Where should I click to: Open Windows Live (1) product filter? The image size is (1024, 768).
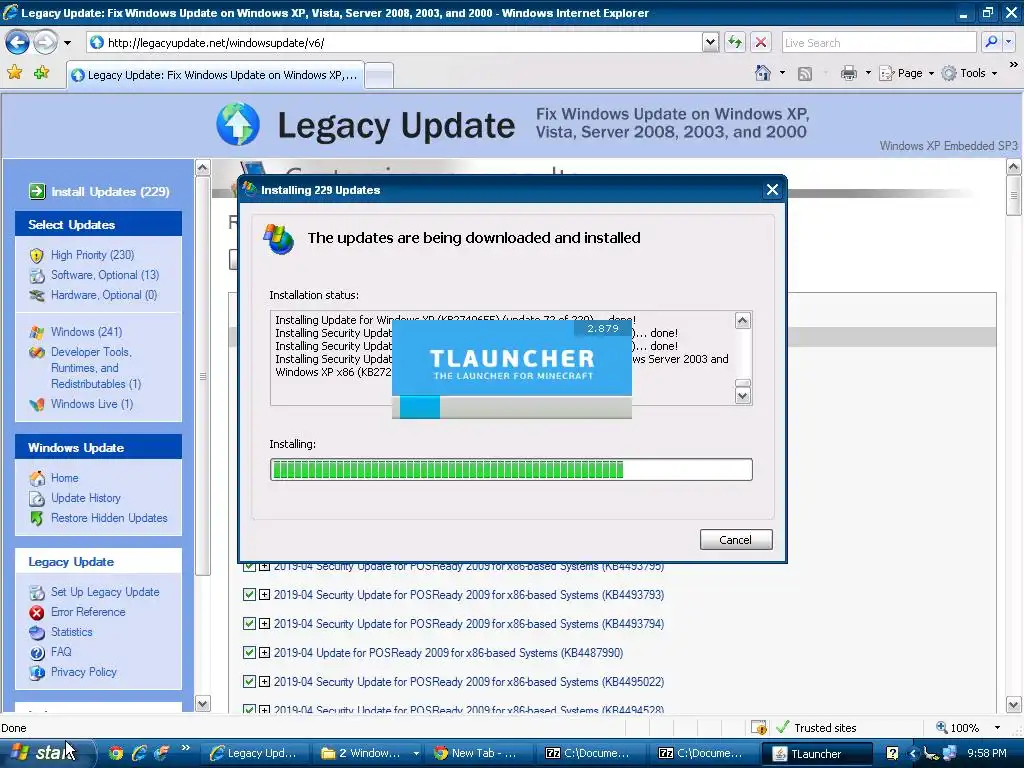pyautogui.click(x=91, y=404)
